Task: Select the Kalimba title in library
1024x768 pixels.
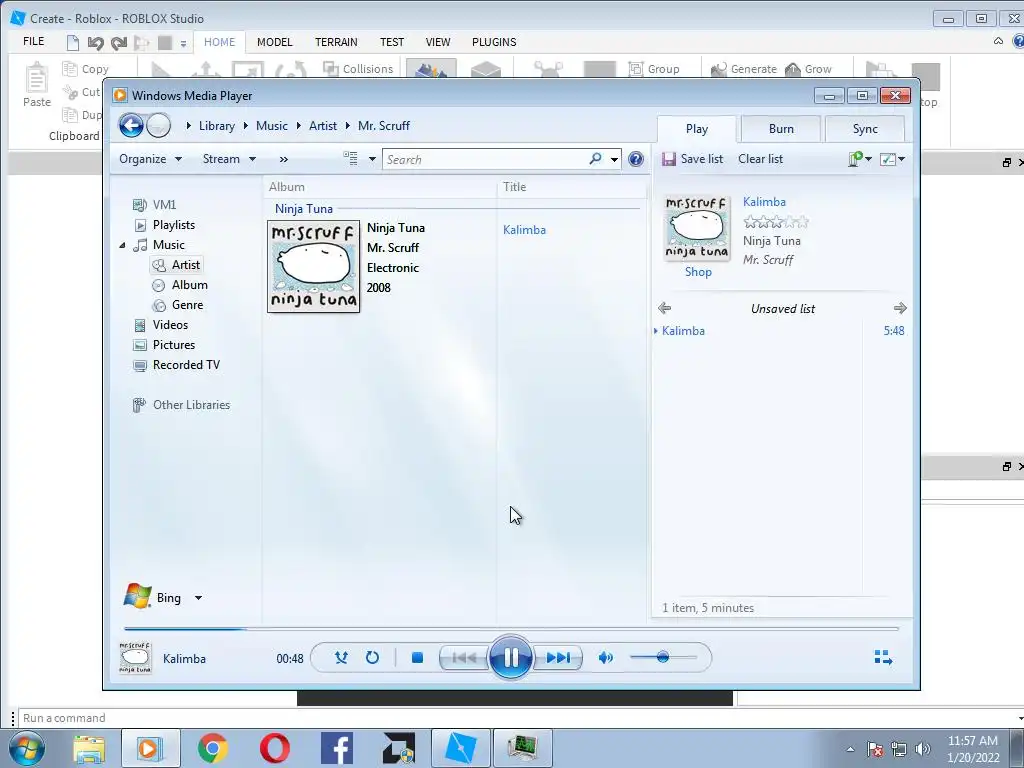Action: point(524,230)
